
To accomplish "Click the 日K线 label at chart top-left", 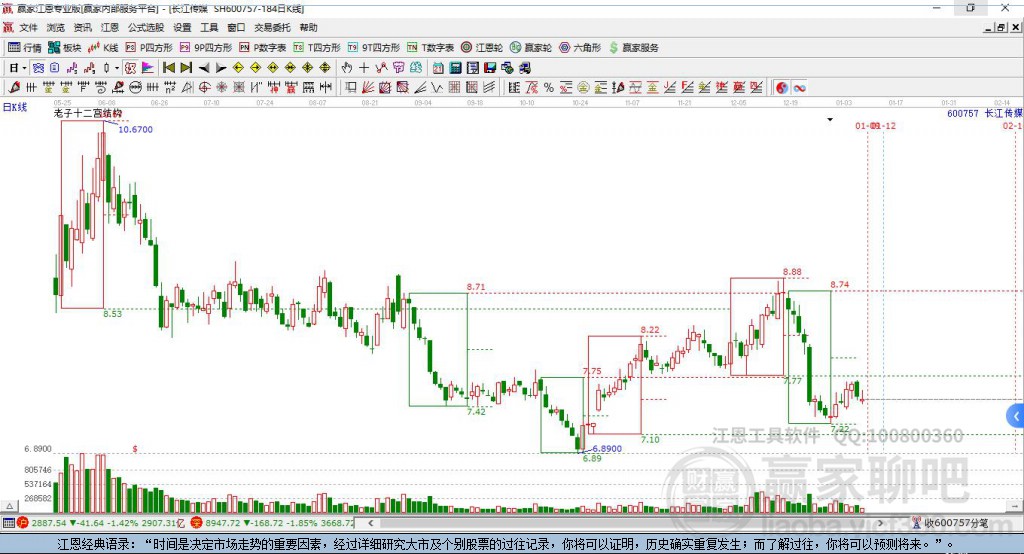I will (x=14, y=106).
